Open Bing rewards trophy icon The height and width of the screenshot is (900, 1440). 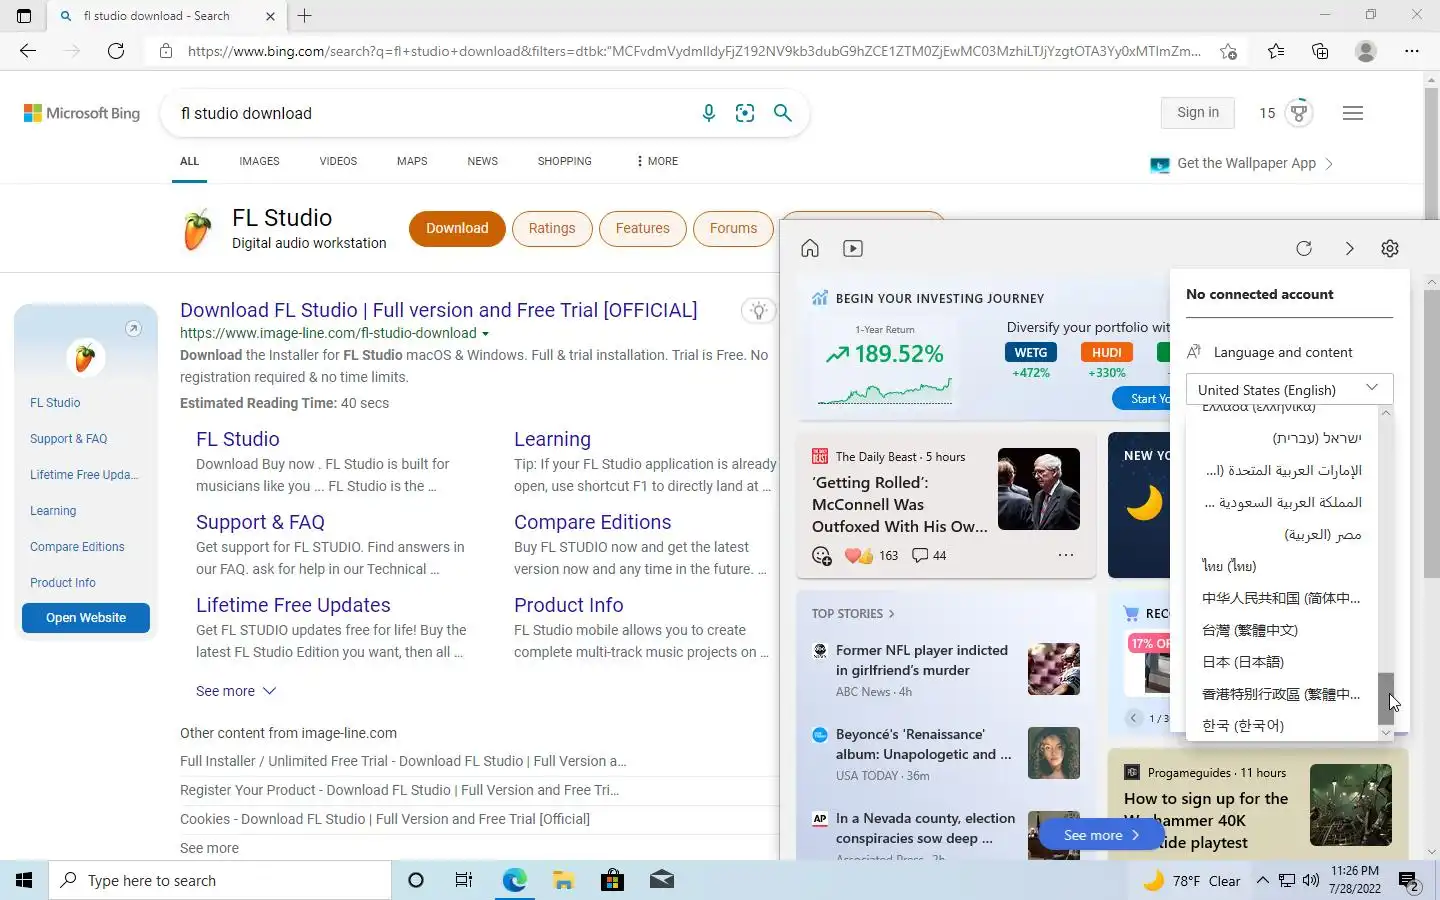1299,113
